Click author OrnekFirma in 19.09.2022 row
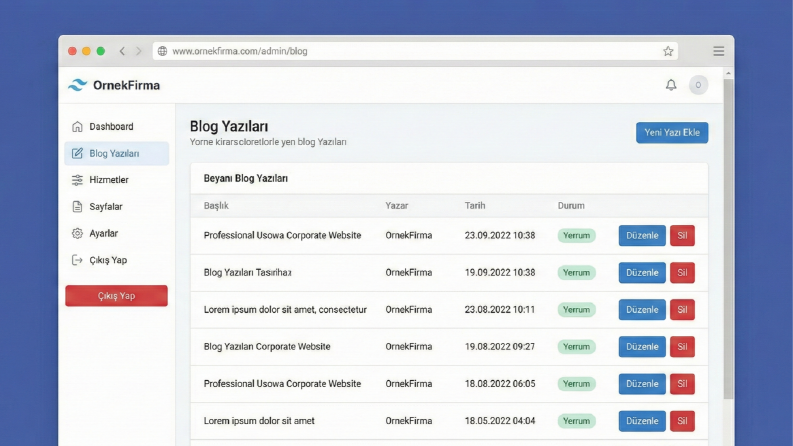793x446 pixels. pos(409,273)
